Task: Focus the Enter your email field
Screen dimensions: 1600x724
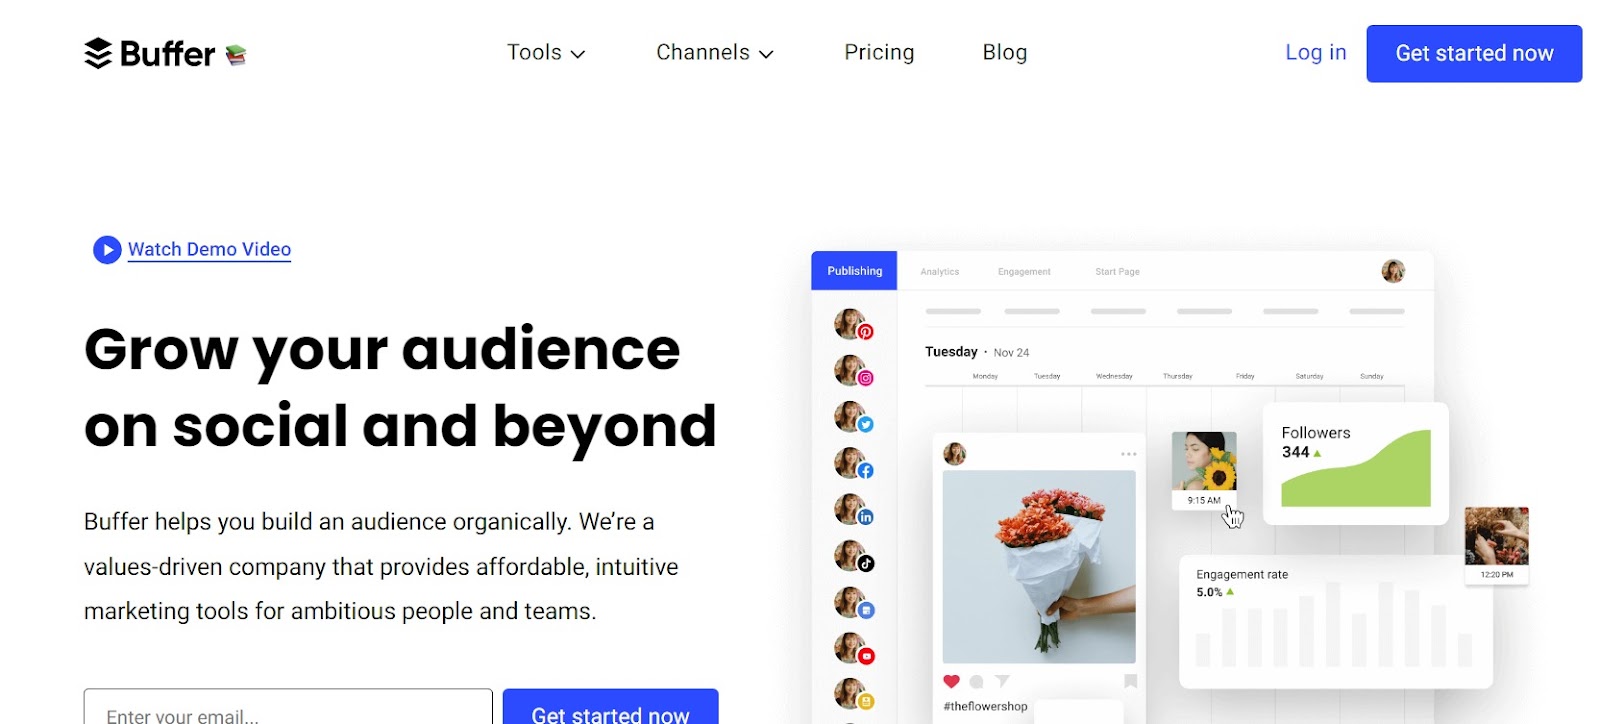Action: 288,708
